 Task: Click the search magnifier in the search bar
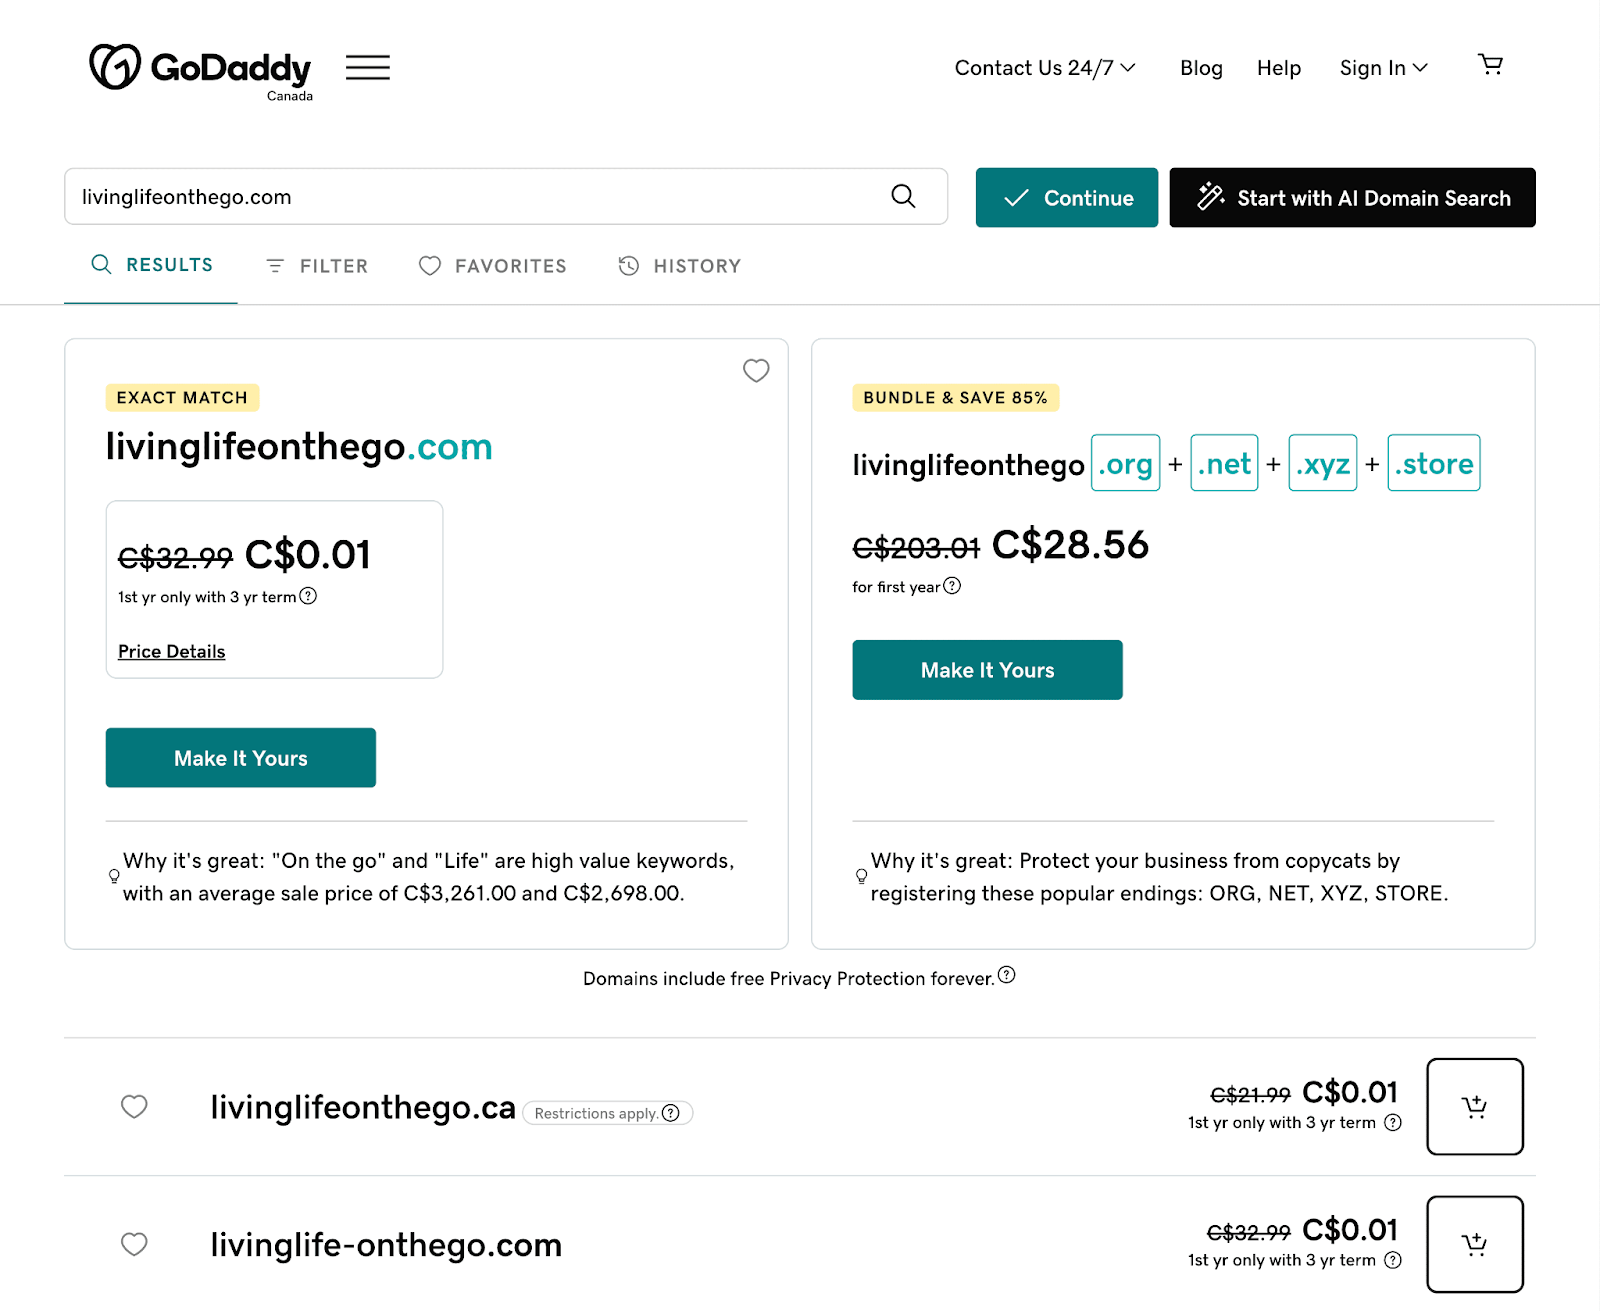903,197
